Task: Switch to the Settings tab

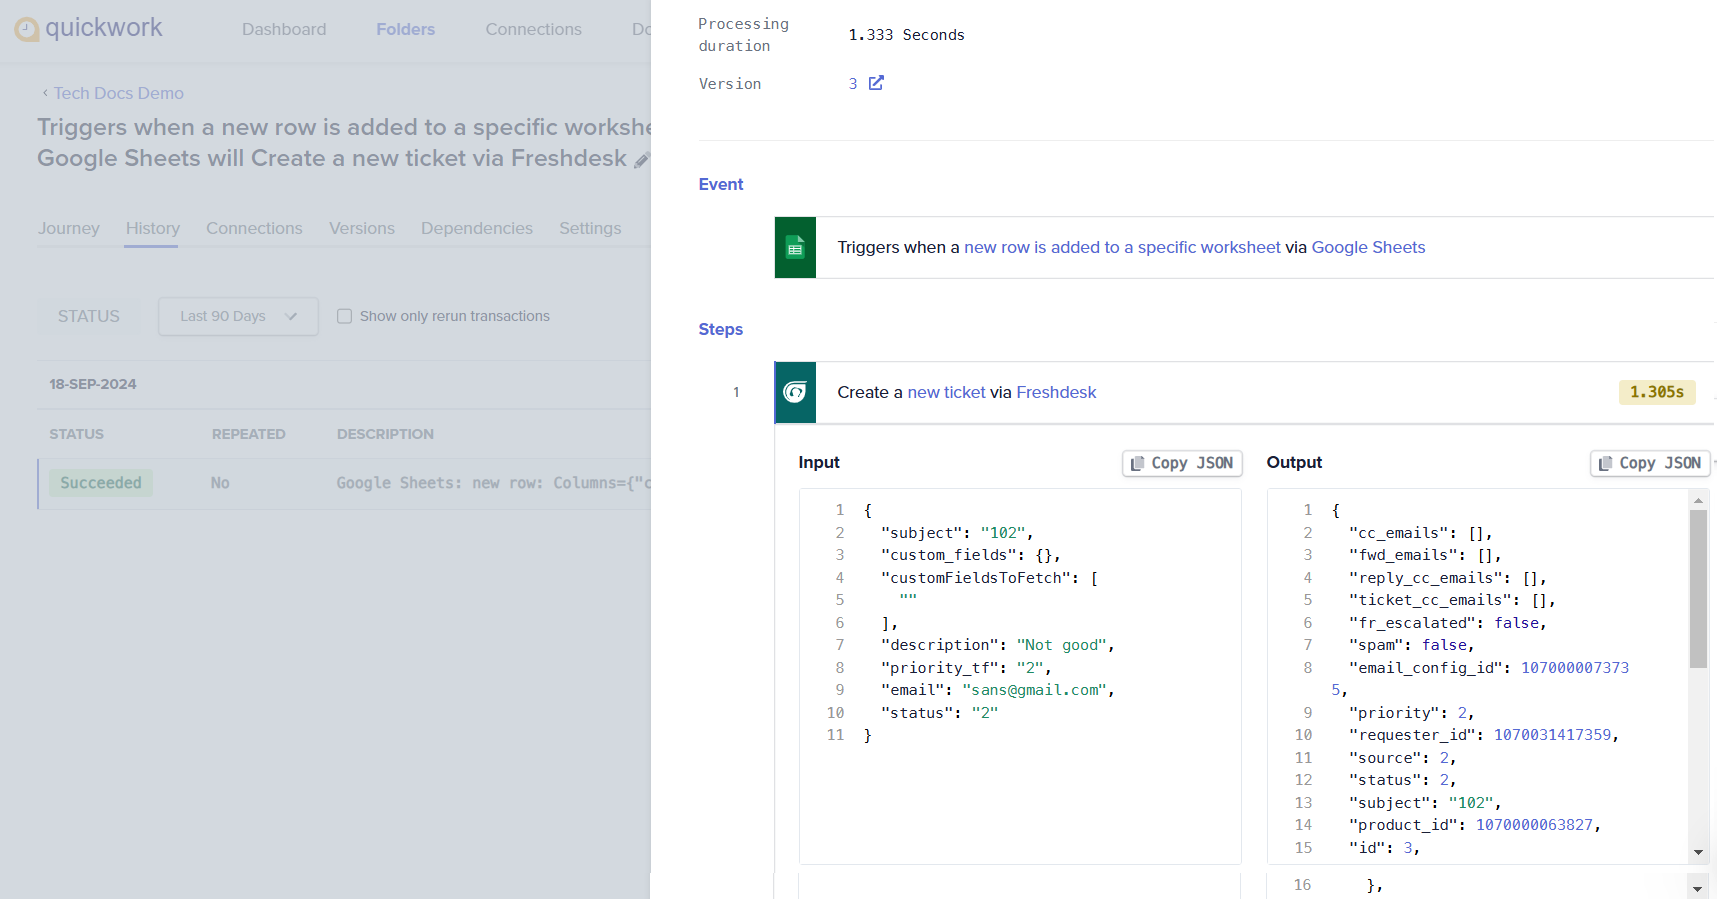Action: tap(590, 228)
